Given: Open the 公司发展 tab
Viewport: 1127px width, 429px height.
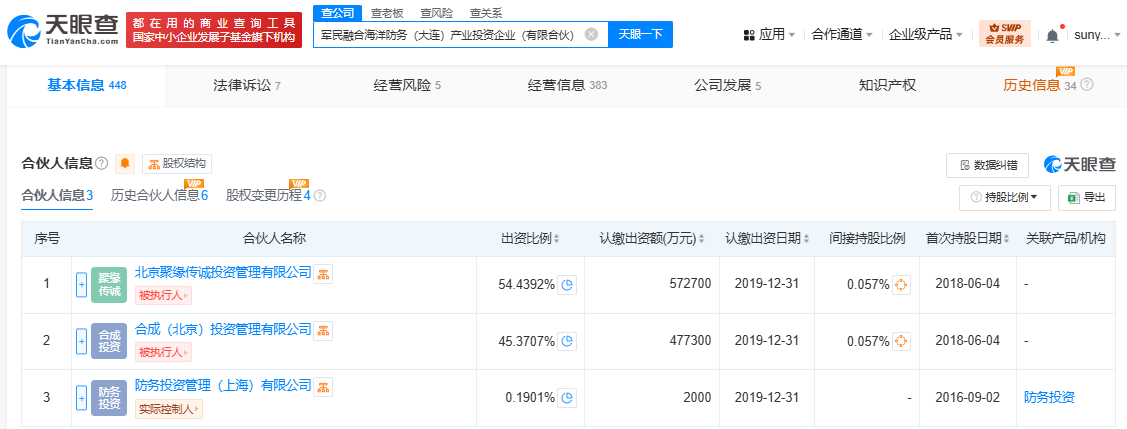Looking at the screenshot, I should (x=727, y=86).
